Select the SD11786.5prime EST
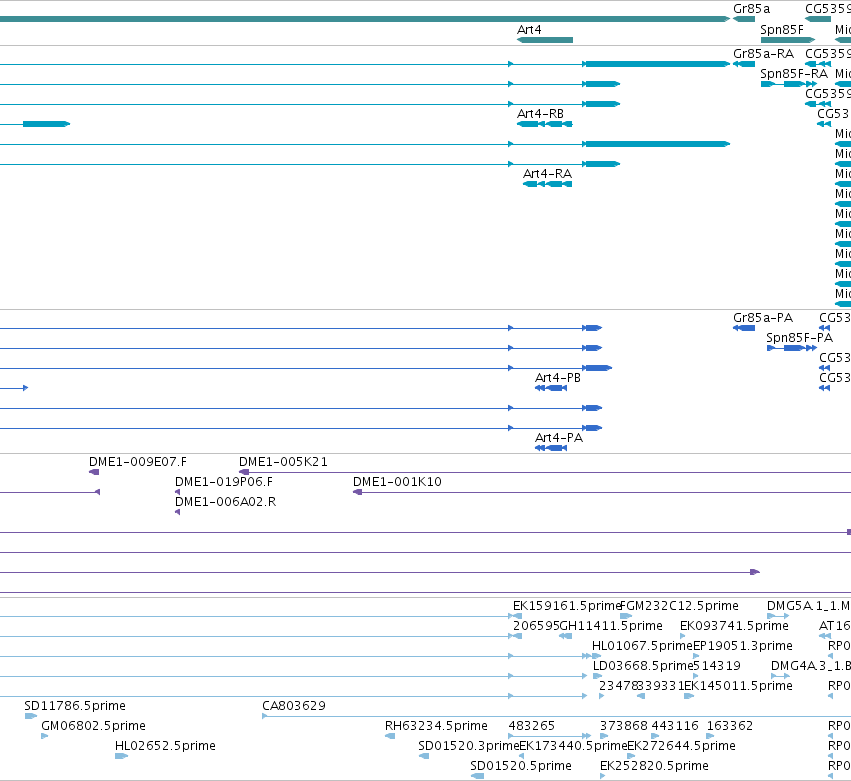The width and height of the screenshot is (851, 781). 31,716
